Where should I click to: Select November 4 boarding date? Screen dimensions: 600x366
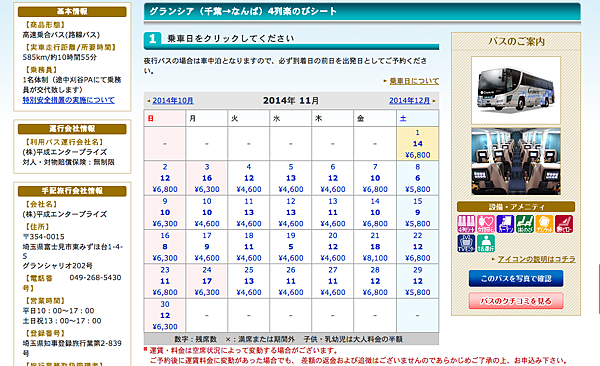click(x=249, y=178)
